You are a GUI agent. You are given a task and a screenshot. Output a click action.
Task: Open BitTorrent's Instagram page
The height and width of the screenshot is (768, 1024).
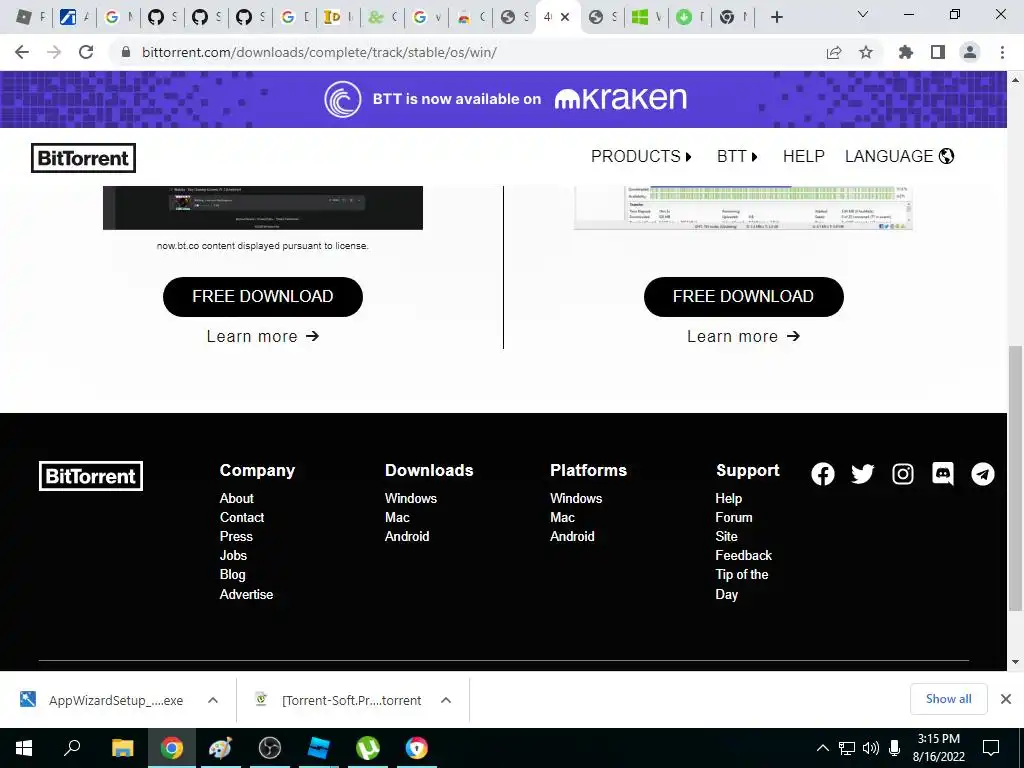[x=903, y=474]
